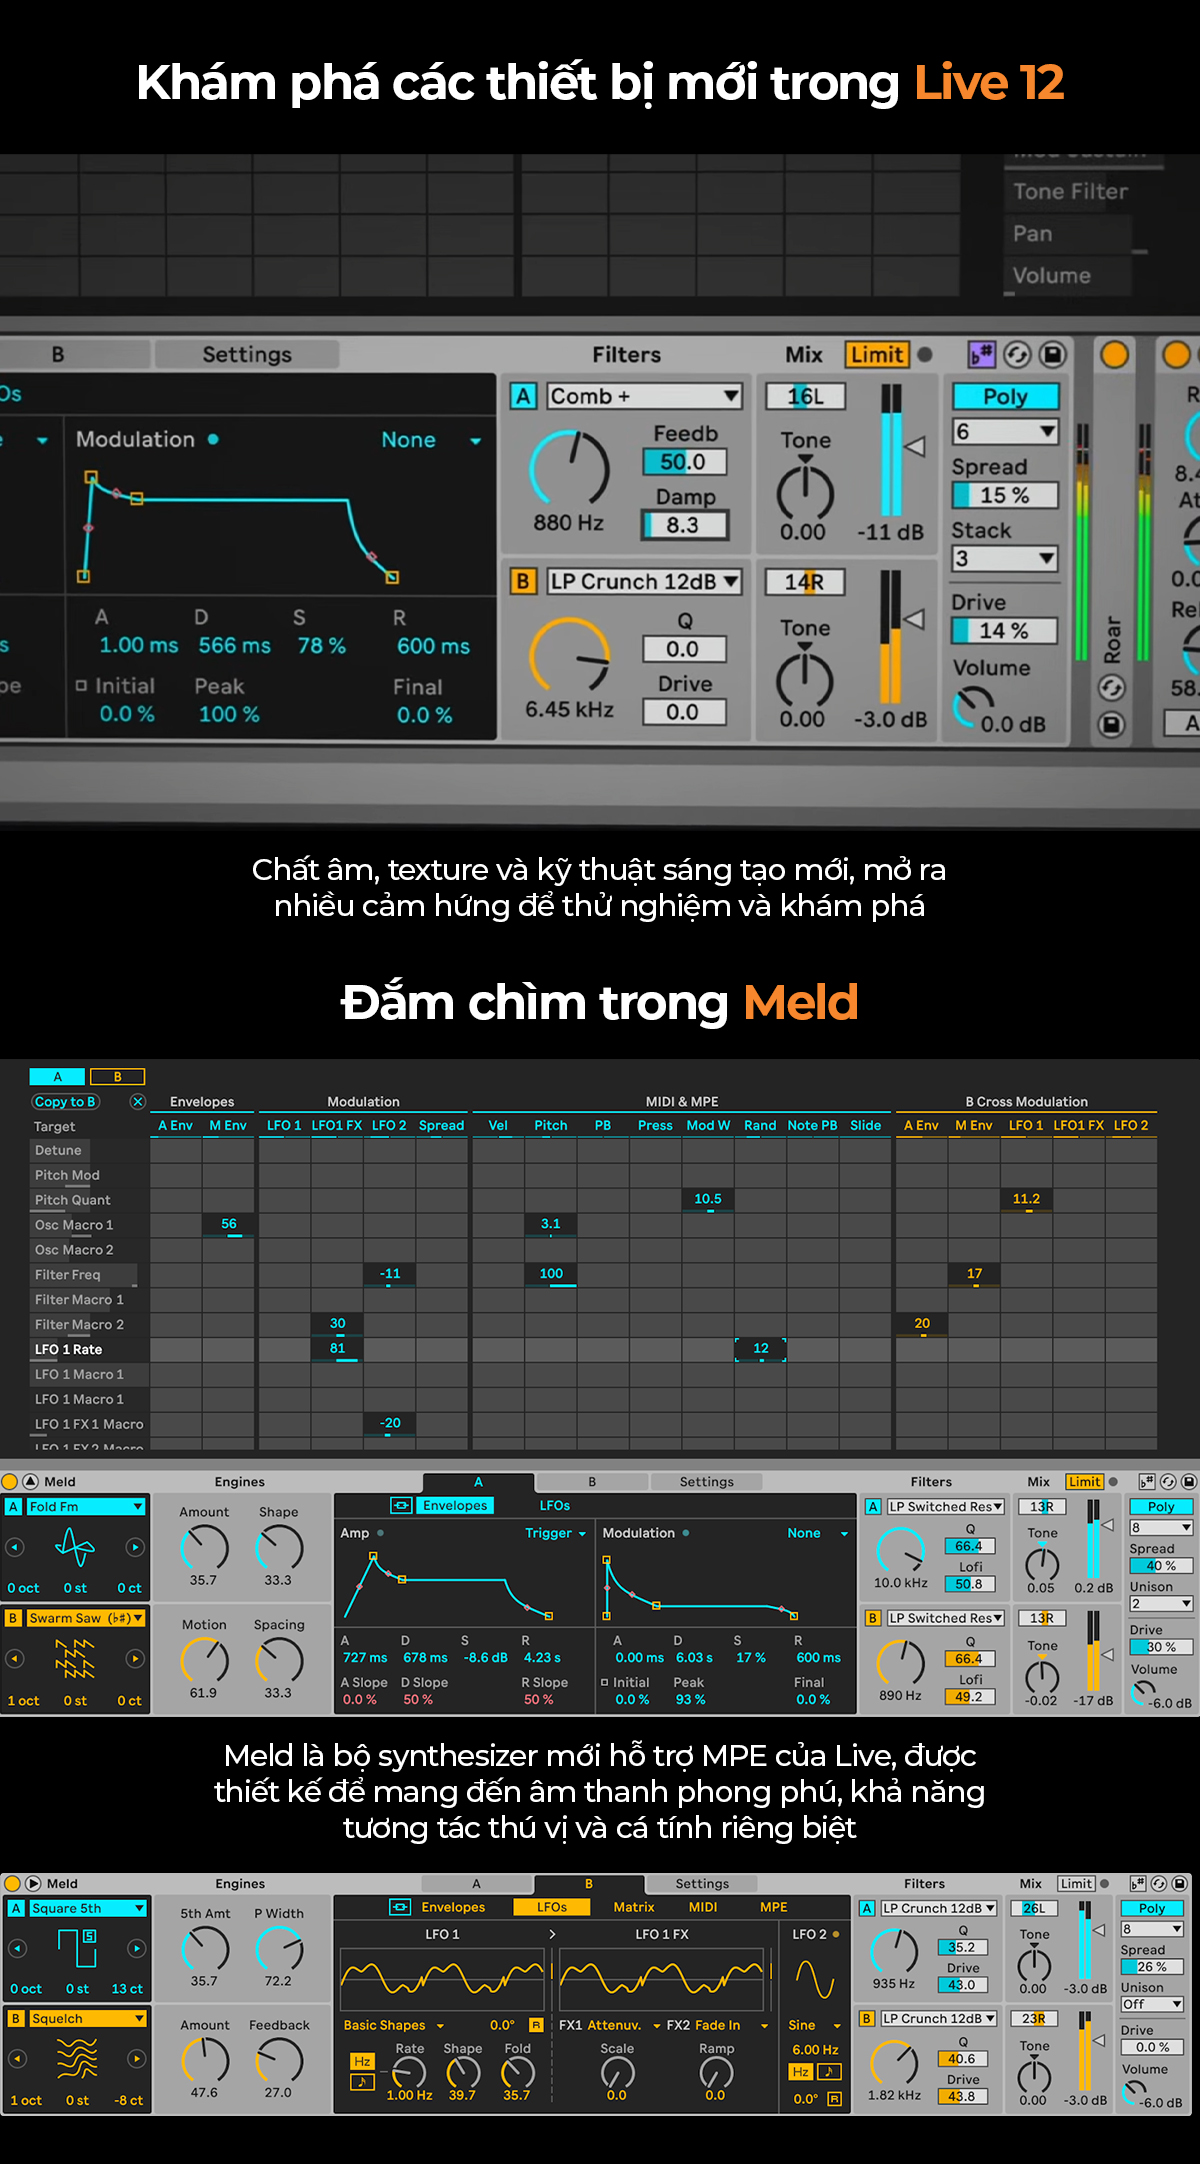
Task: Open LFOs tab in Fold Fm device
Action: pos(555,1505)
